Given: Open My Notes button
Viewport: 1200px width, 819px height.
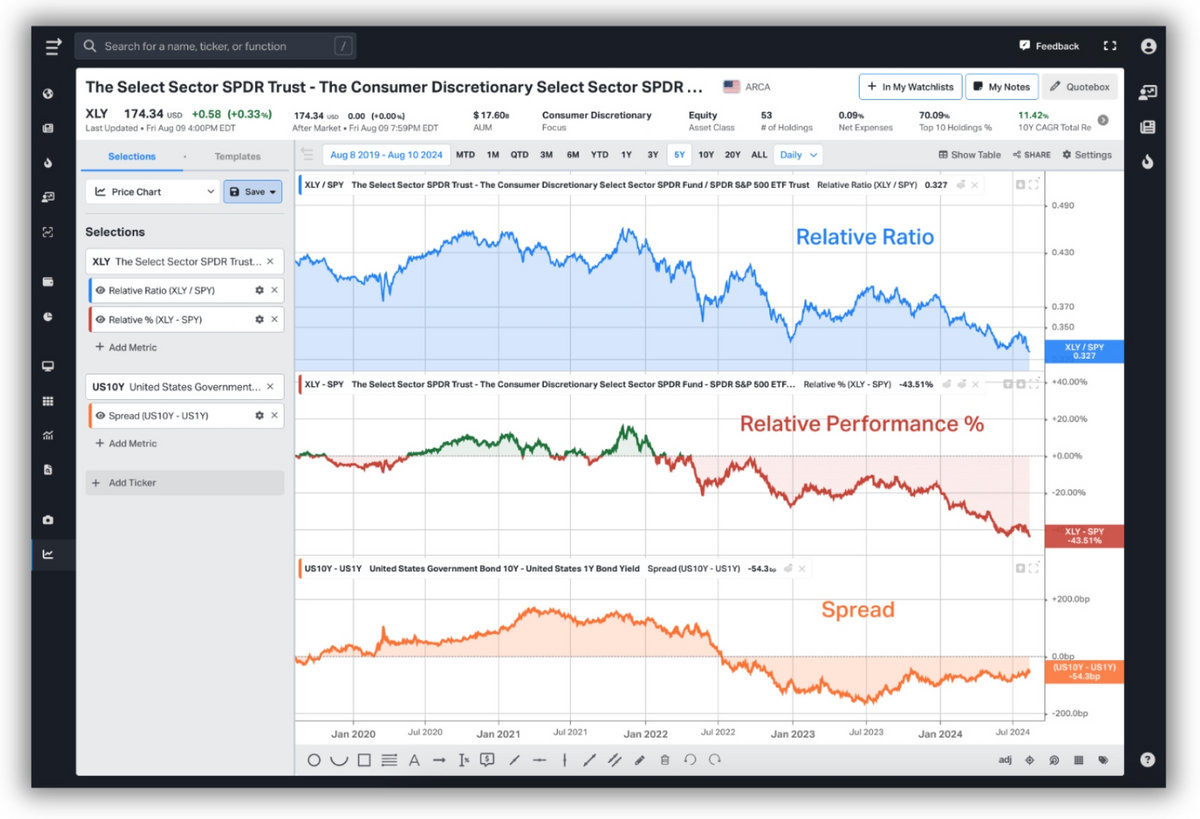Looking at the screenshot, I should tap(1001, 87).
